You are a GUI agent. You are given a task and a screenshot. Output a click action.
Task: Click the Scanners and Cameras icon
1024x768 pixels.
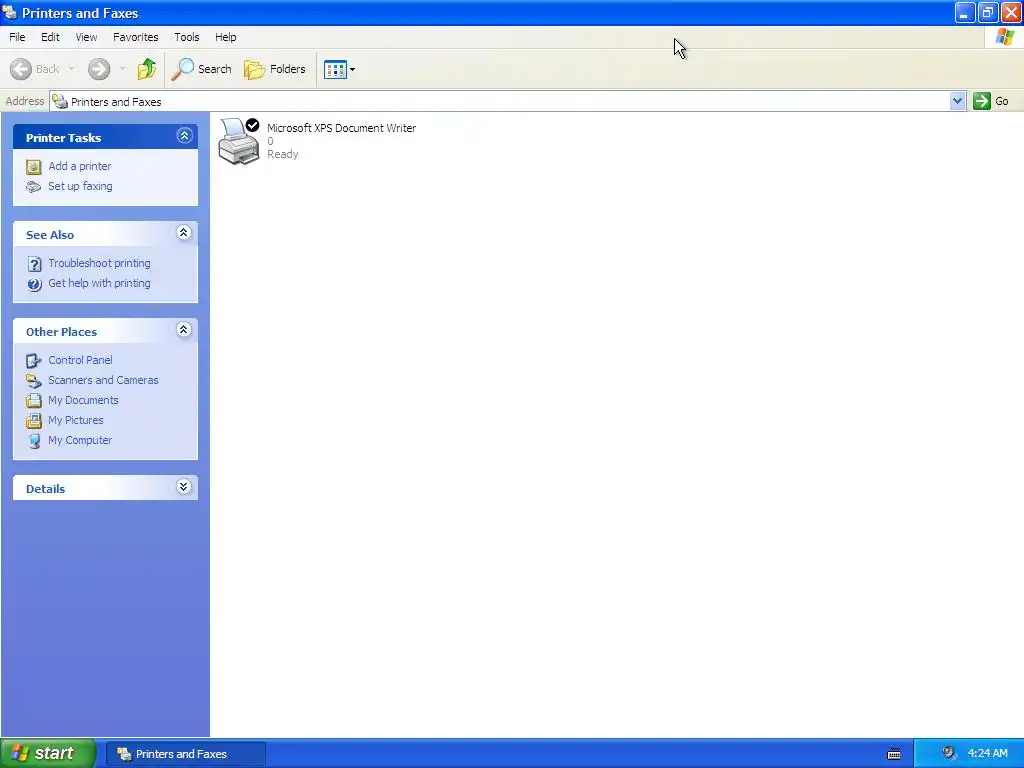pos(33,381)
